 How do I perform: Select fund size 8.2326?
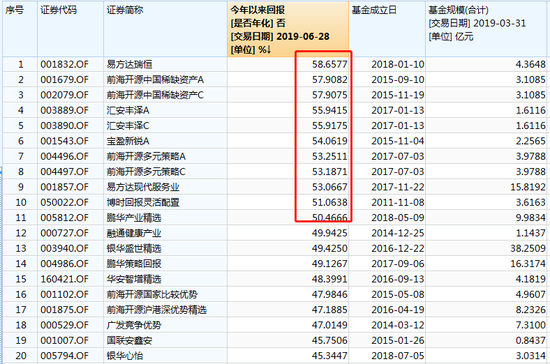(531, 310)
